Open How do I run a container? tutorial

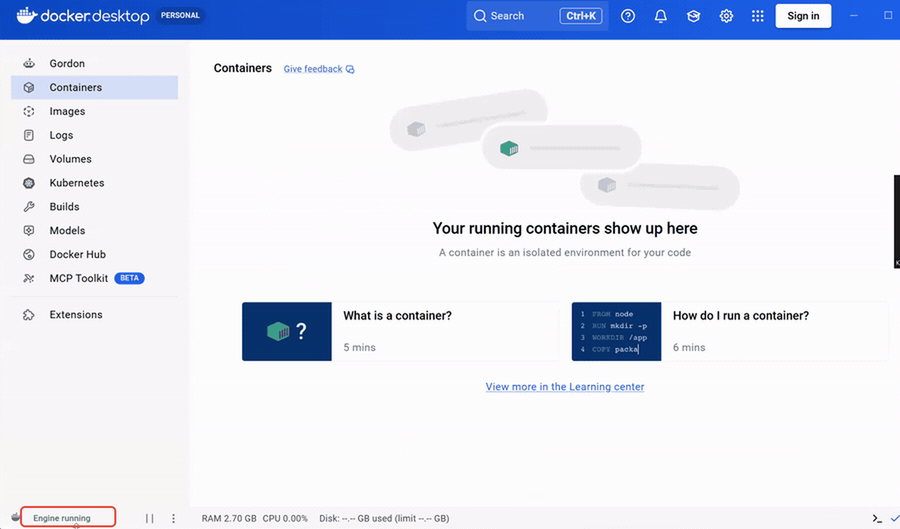coord(730,332)
